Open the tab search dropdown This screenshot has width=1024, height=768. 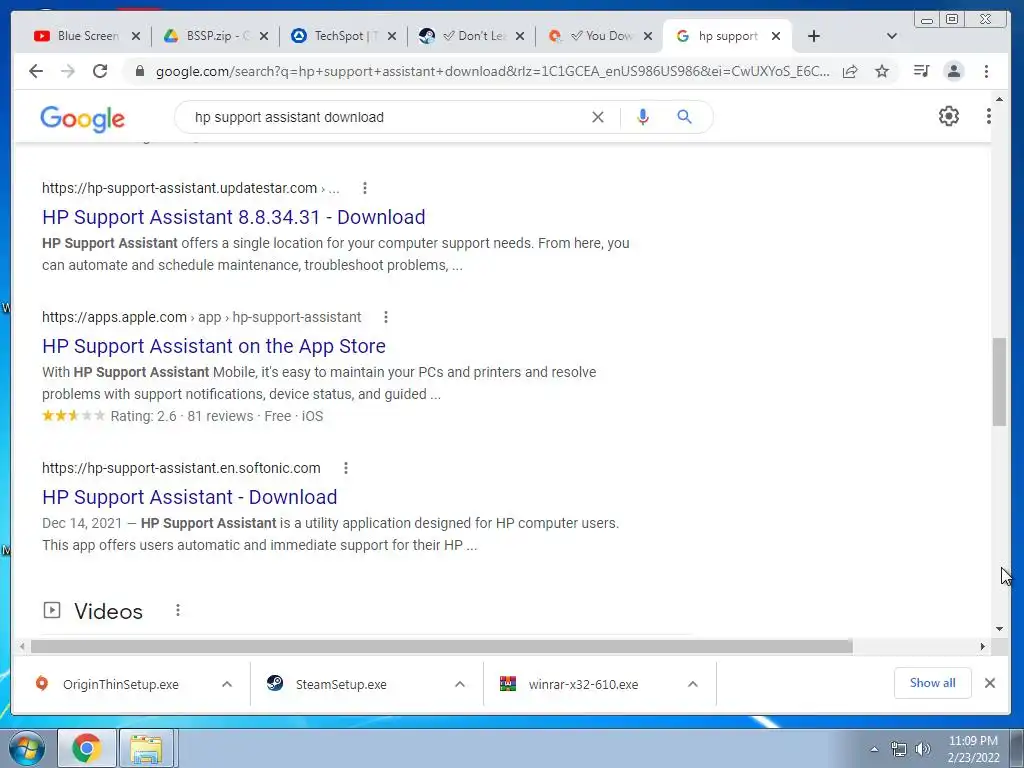(x=891, y=37)
